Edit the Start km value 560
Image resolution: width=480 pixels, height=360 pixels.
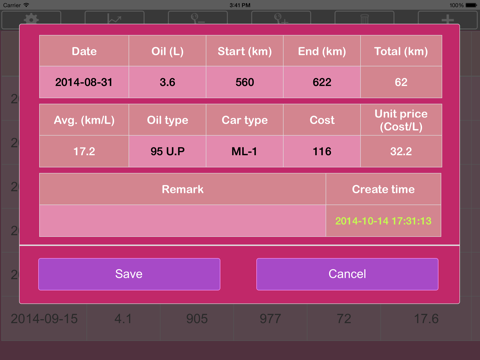pyautogui.click(x=245, y=82)
